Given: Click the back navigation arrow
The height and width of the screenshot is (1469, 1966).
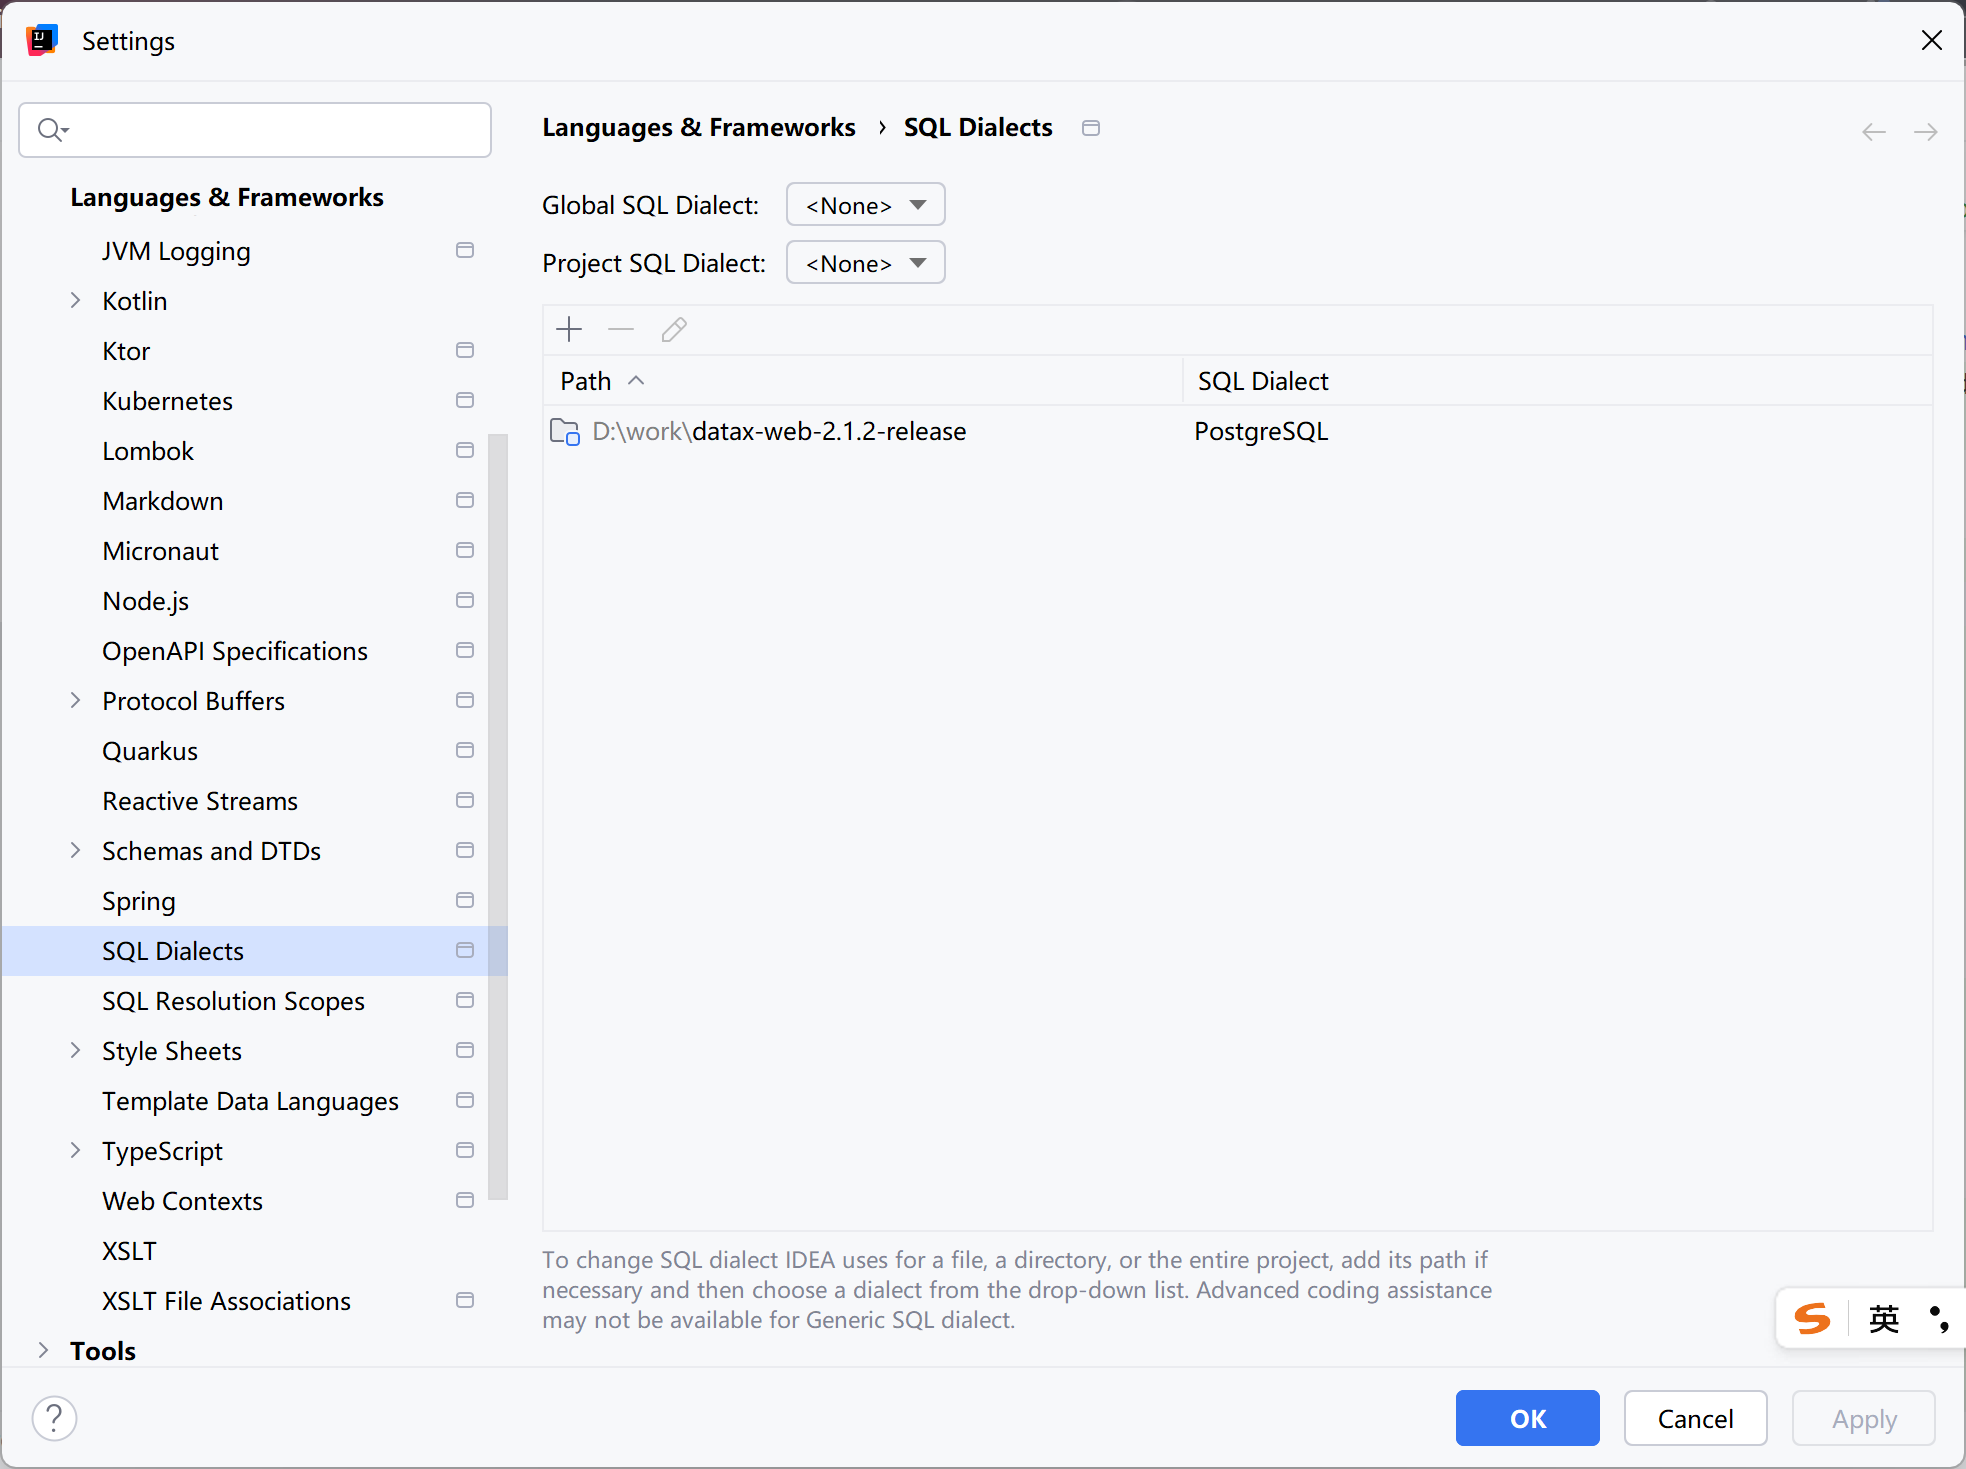Looking at the screenshot, I should (x=1874, y=131).
